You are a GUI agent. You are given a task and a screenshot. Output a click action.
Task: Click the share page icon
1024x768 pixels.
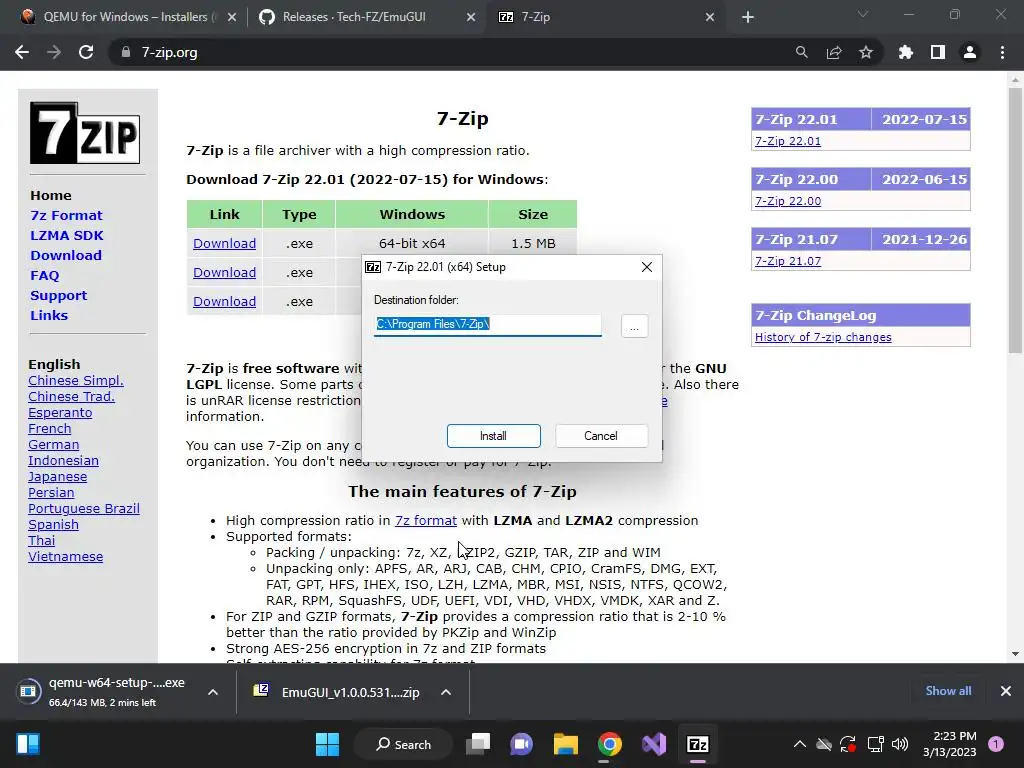coord(834,52)
